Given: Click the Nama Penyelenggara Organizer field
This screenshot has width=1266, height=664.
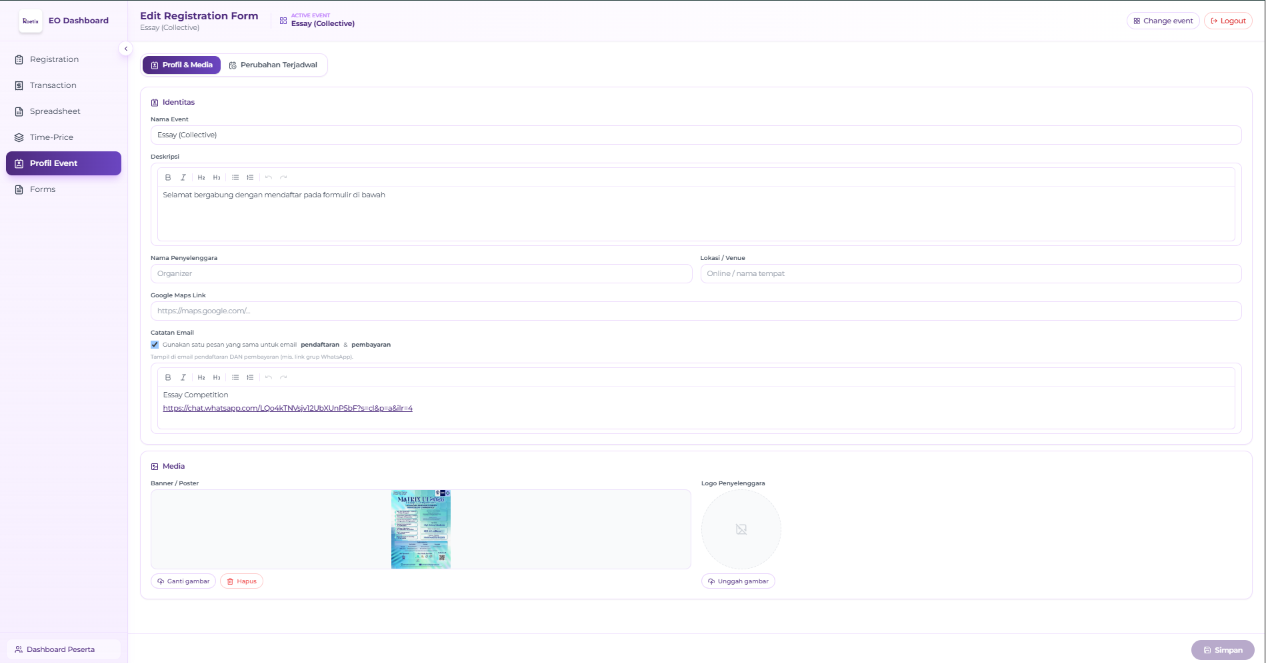Looking at the screenshot, I should (x=421, y=273).
